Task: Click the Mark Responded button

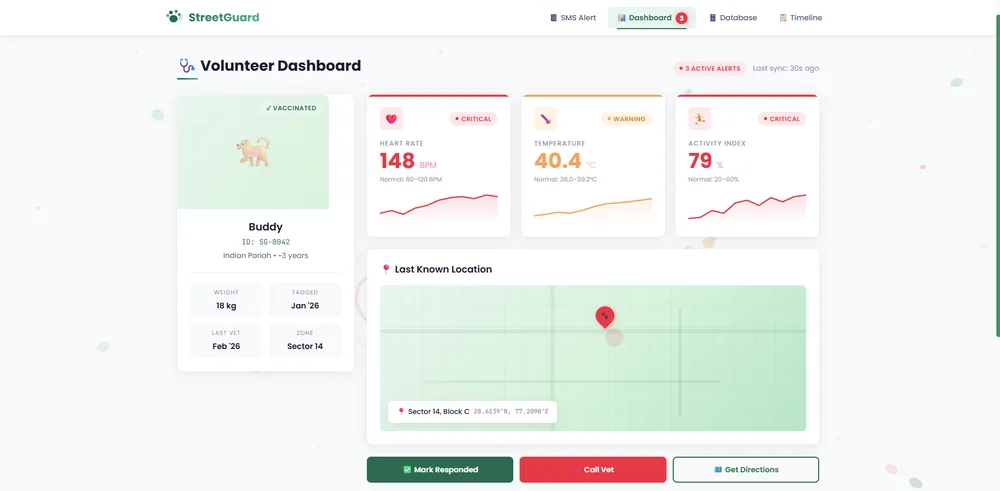Action: [x=440, y=470]
